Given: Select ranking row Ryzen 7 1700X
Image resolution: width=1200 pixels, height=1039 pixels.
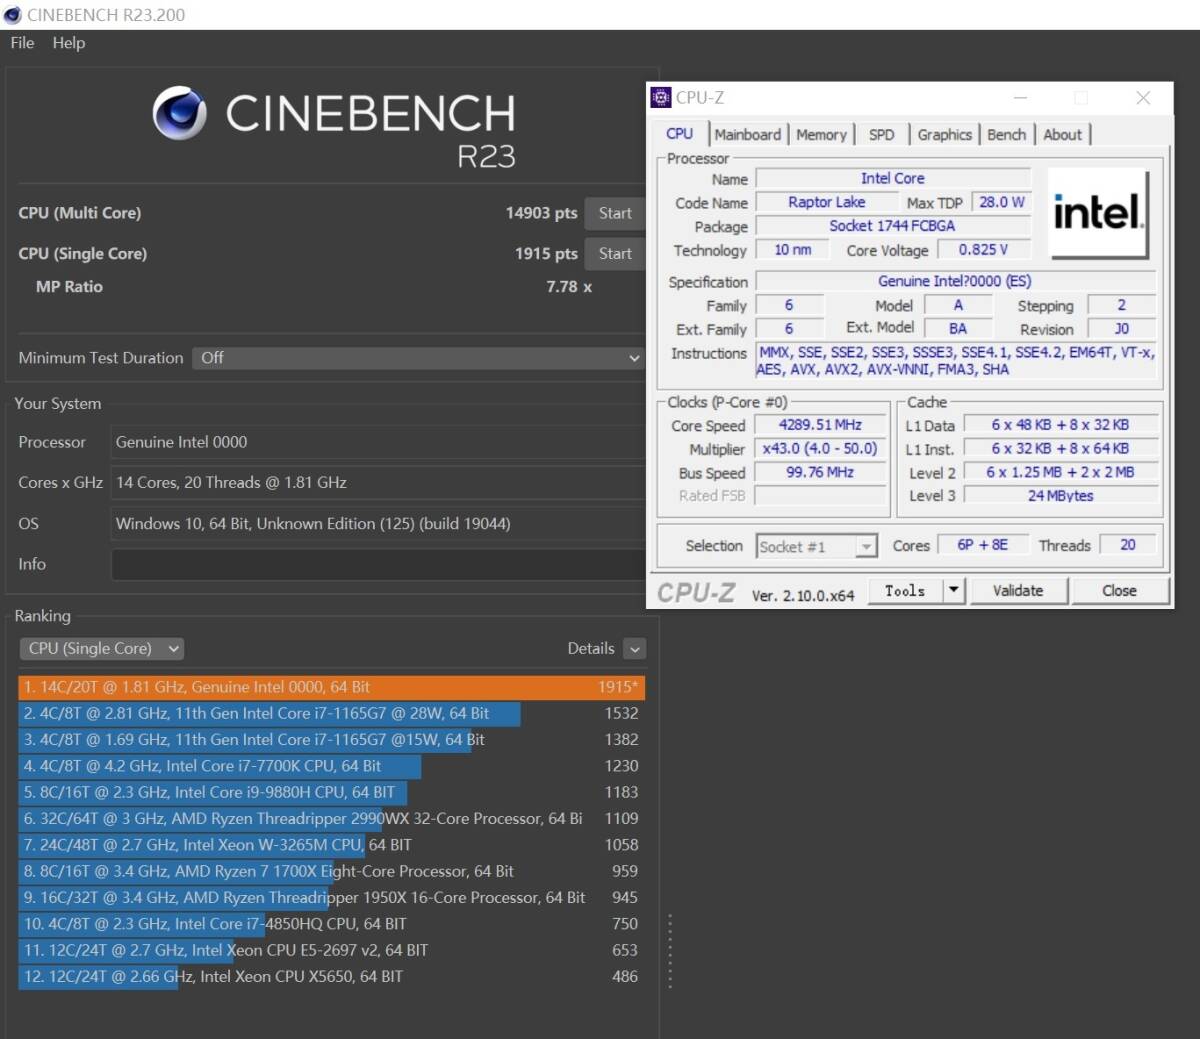Looking at the screenshot, I should coord(331,871).
